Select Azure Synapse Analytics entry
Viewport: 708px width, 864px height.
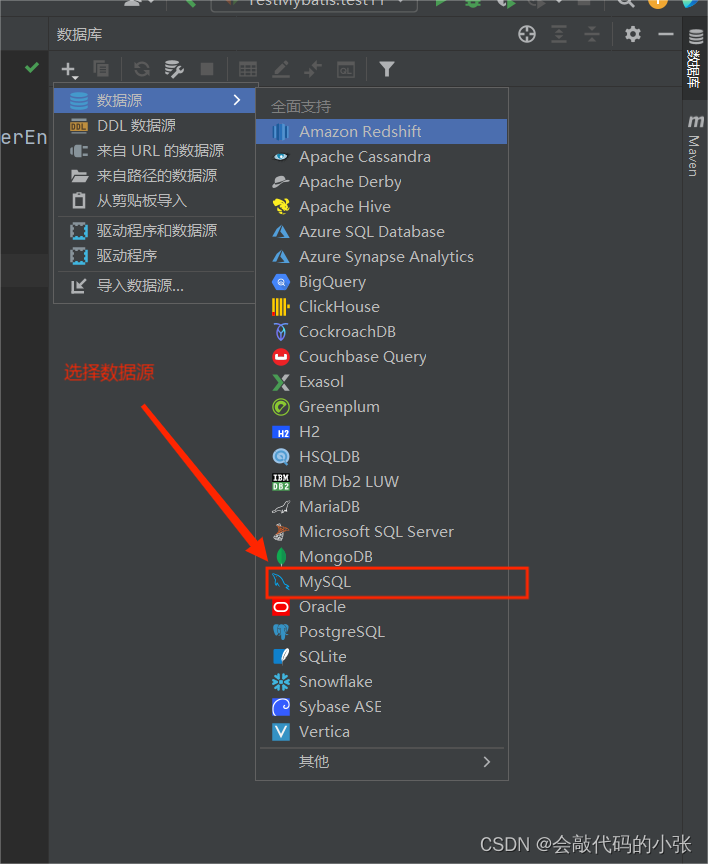coord(381,257)
